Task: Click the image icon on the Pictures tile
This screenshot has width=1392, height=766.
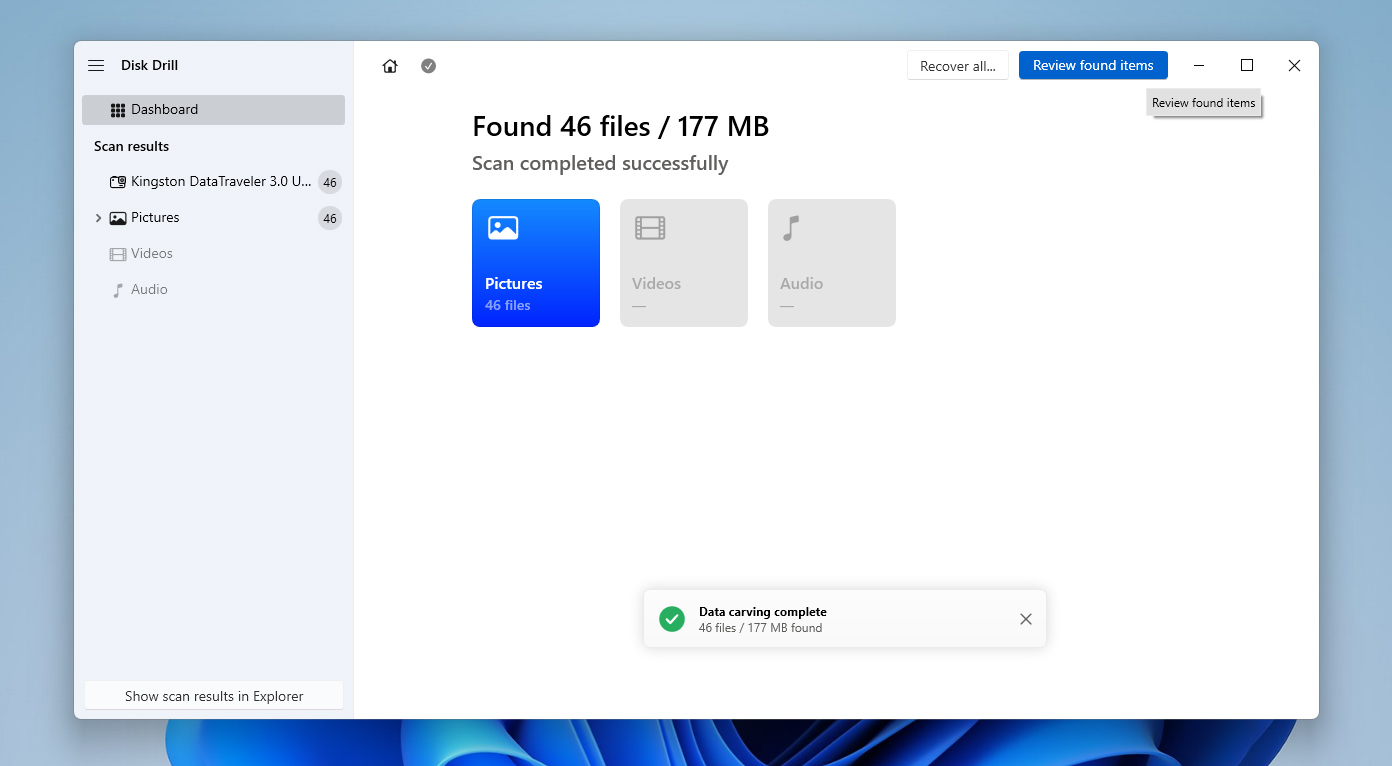Action: coord(503,228)
